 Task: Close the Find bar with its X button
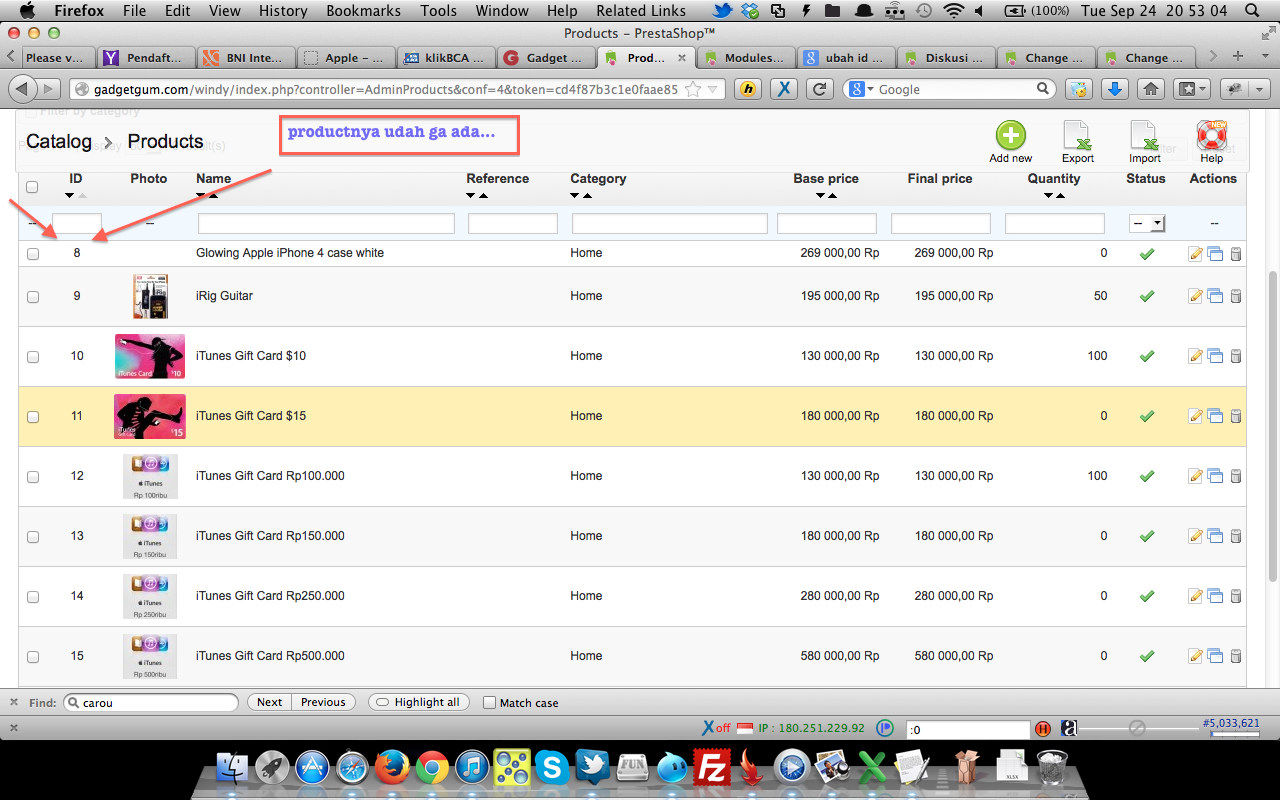(14, 702)
